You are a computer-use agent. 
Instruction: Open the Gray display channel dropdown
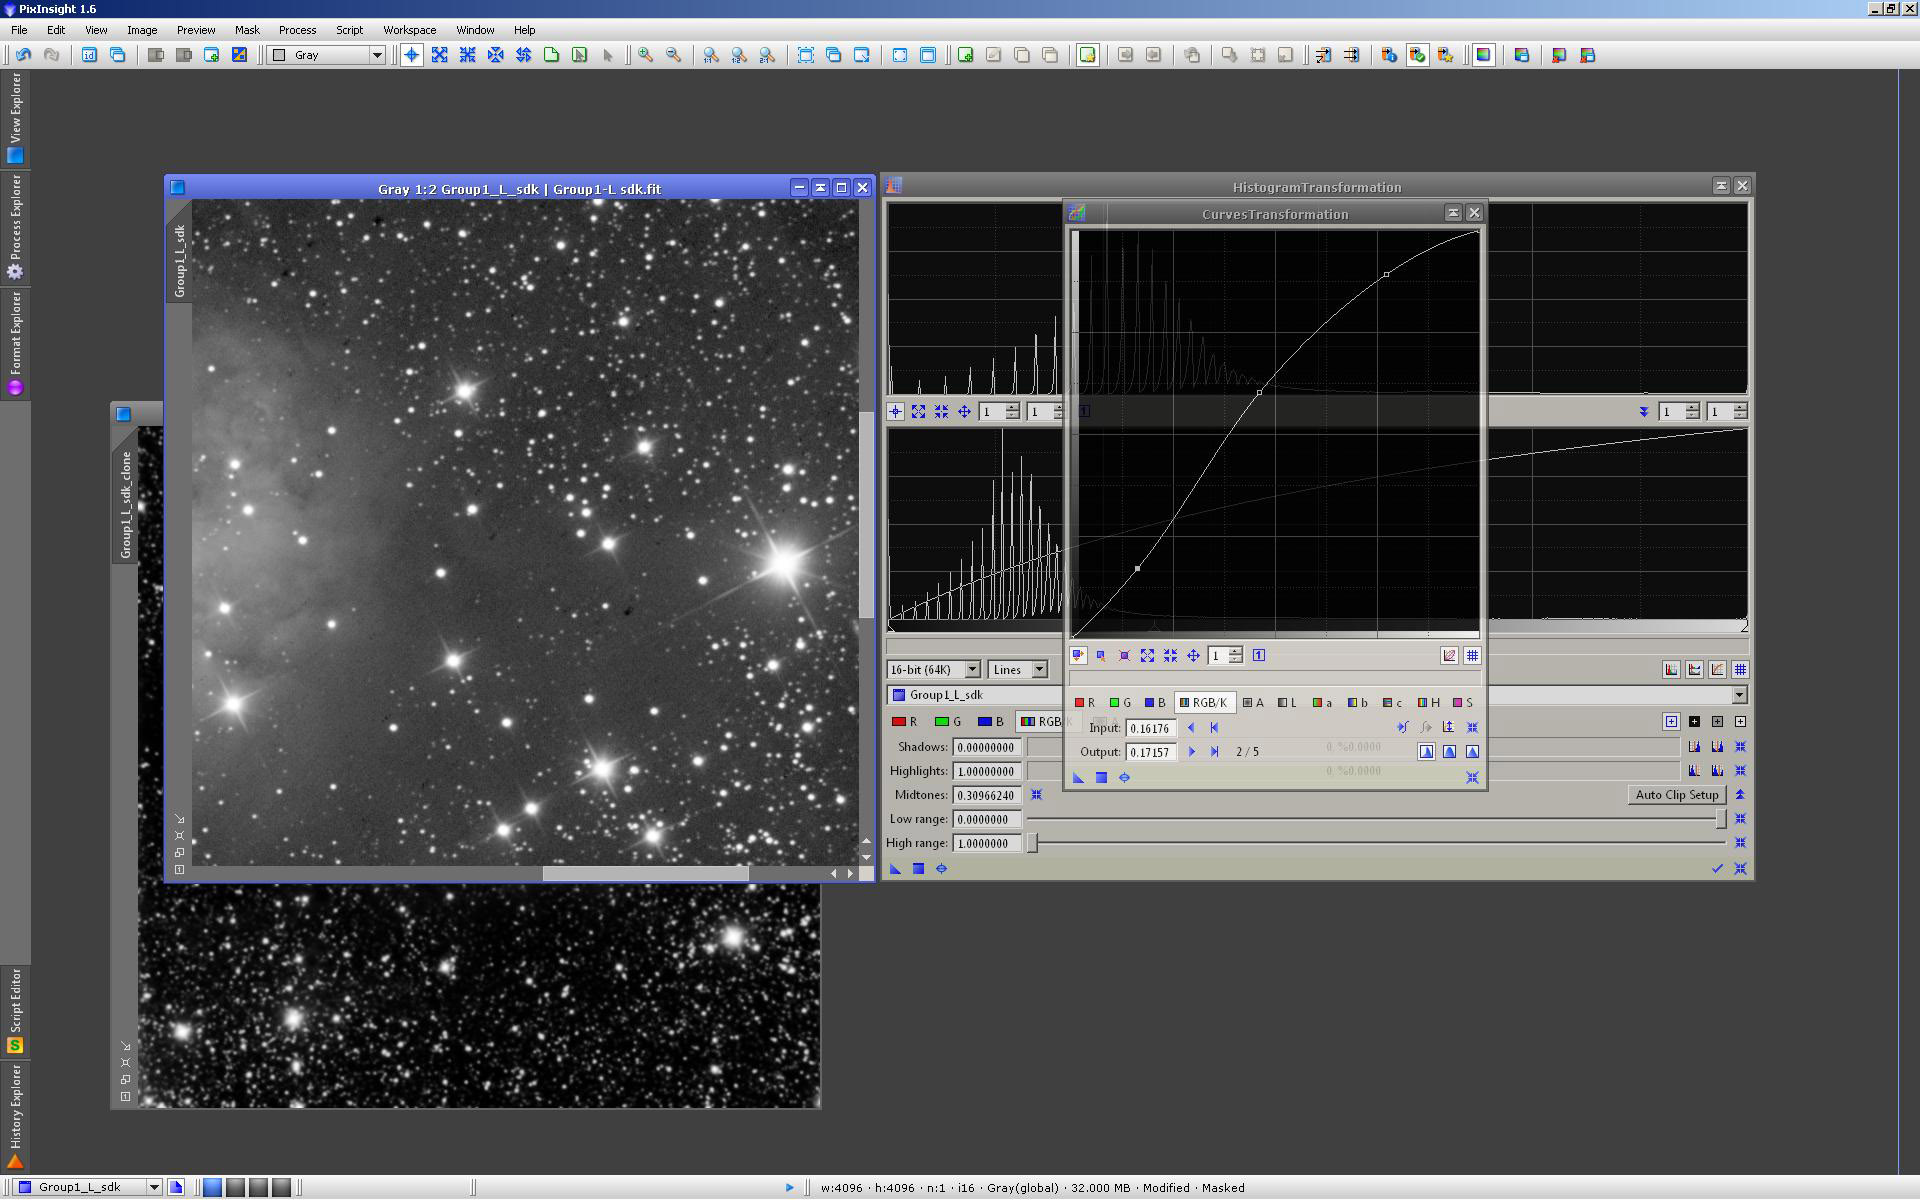click(326, 55)
